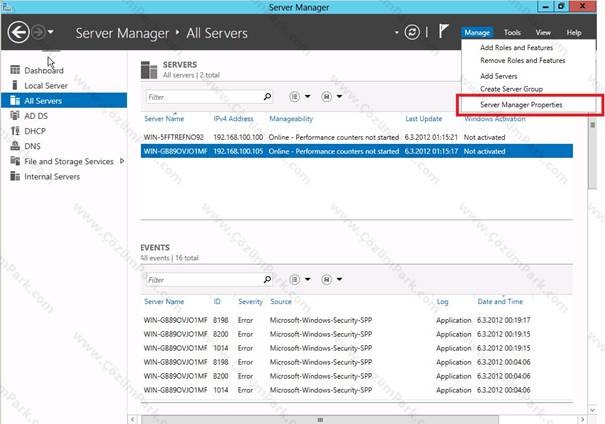Screen dimensions: 605x424
Task: Click Events saved queries icon
Action: (326, 279)
